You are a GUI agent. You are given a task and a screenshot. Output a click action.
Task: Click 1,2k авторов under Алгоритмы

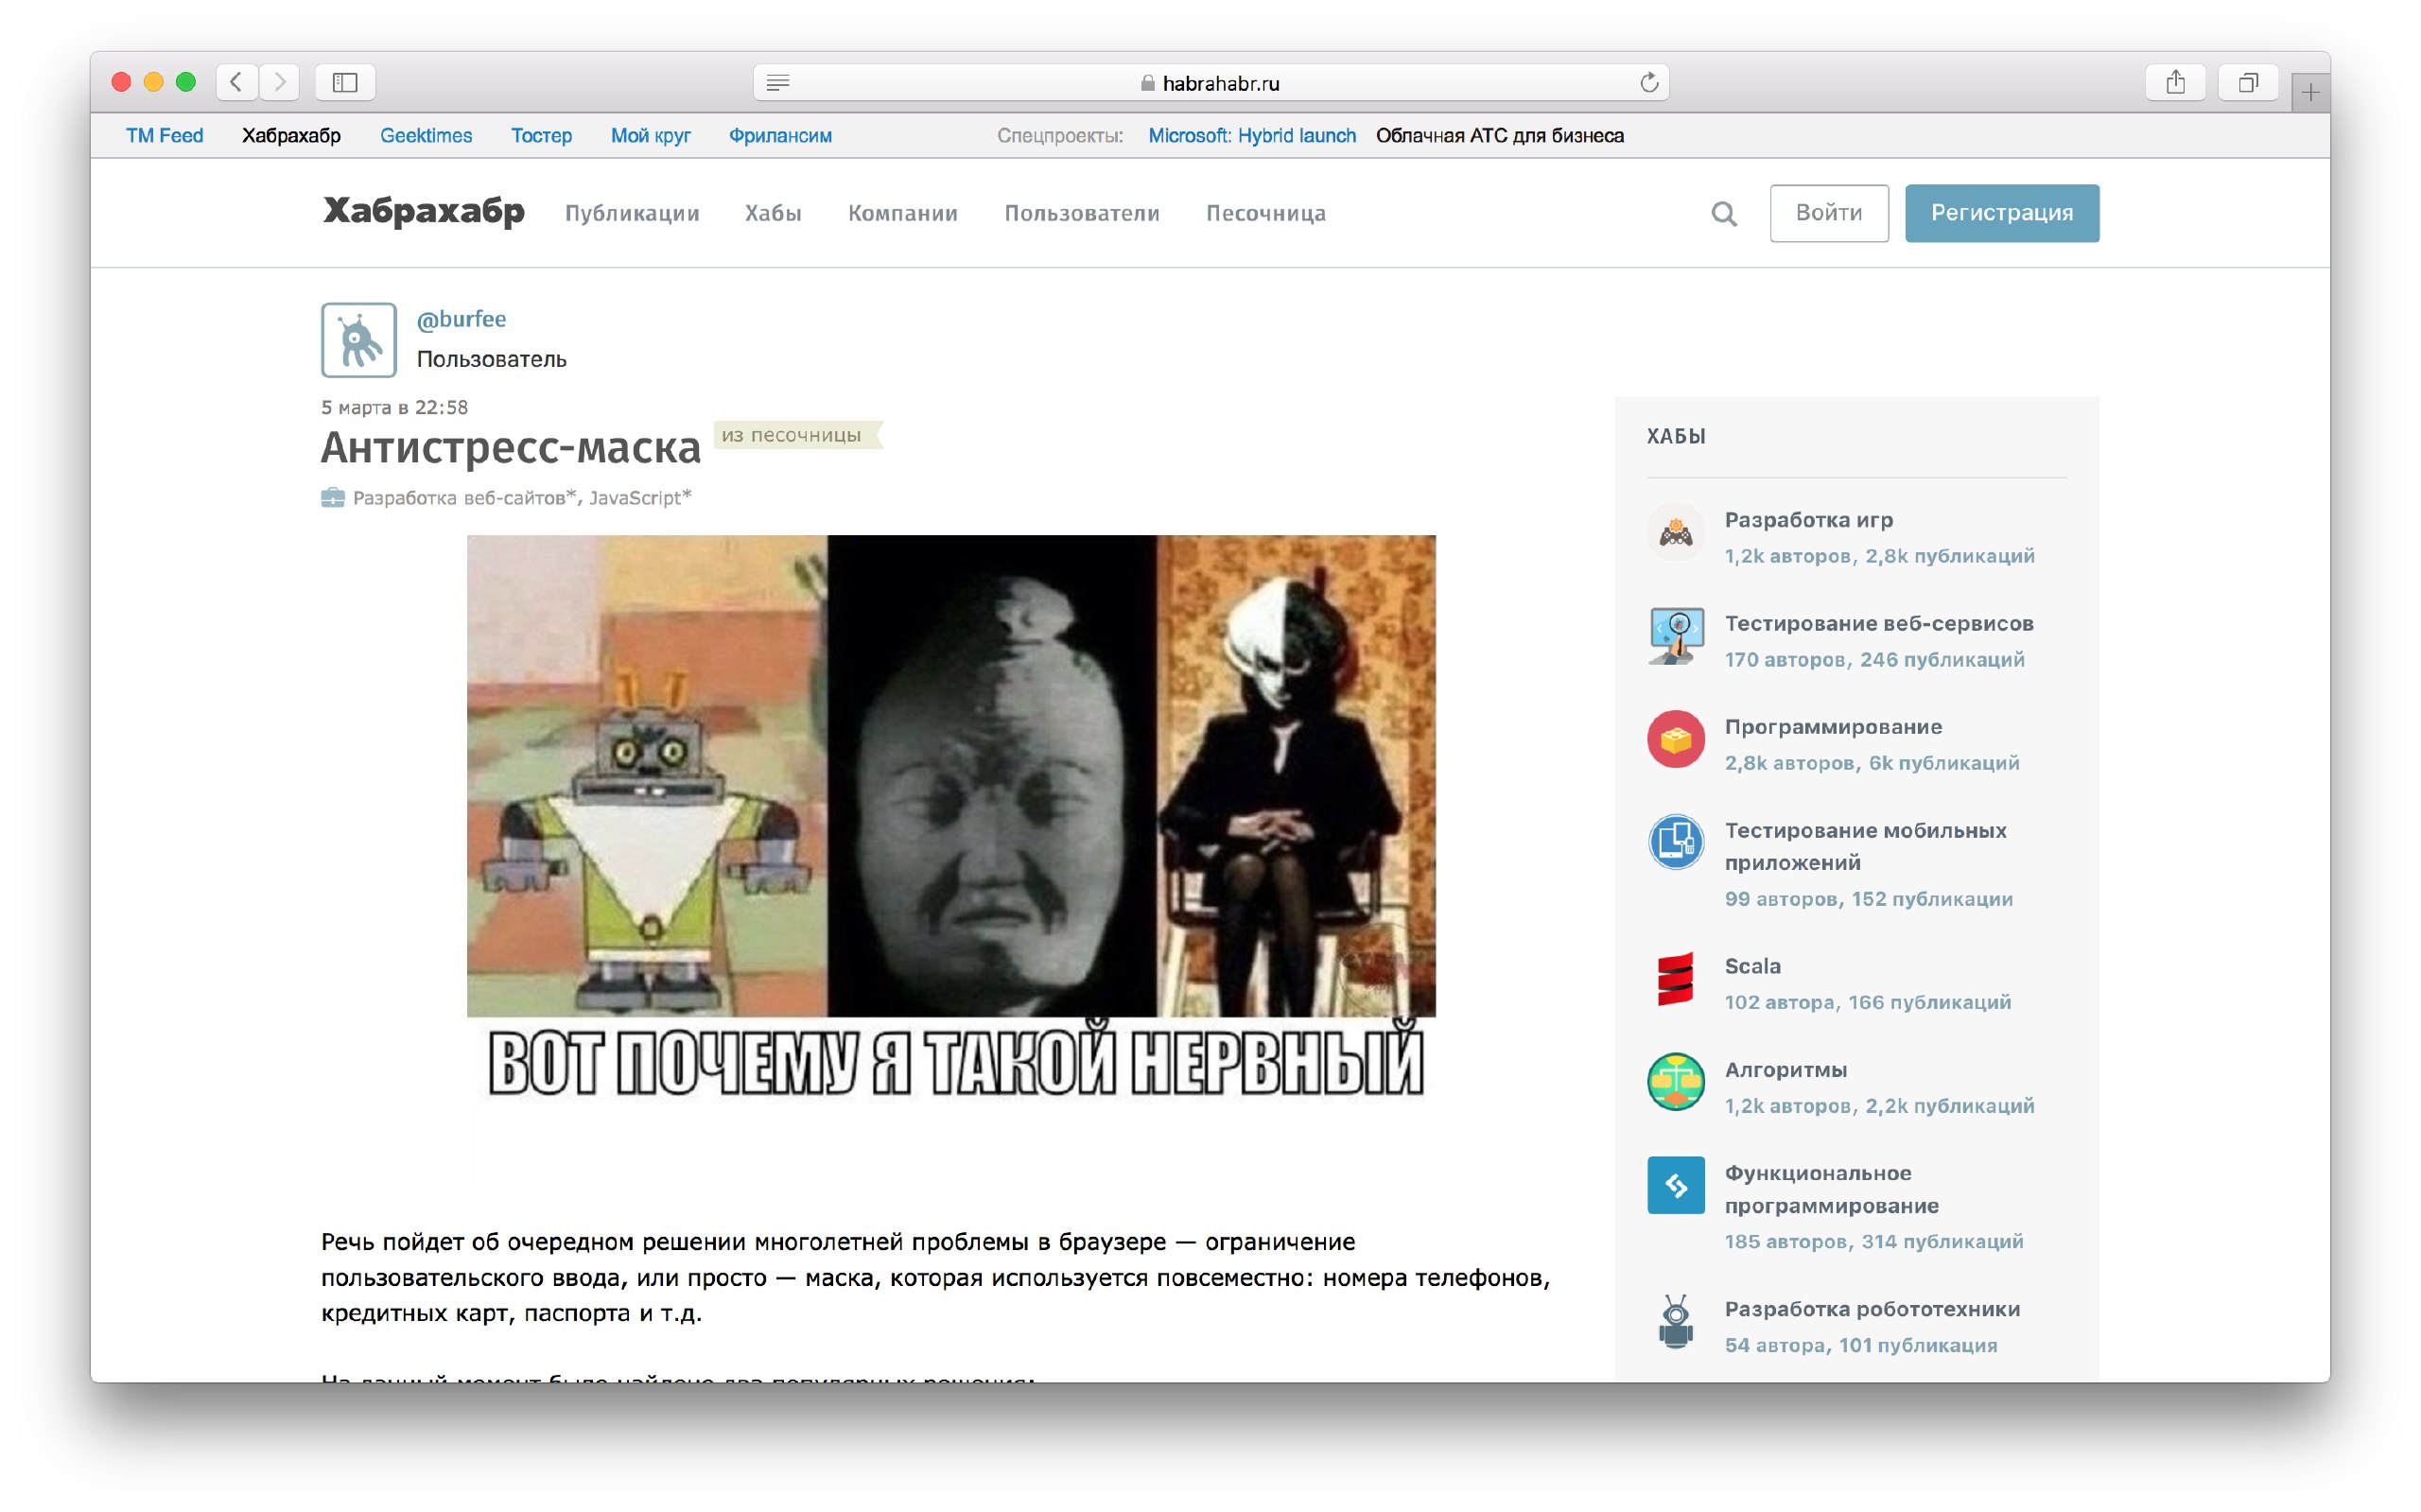click(1787, 1105)
